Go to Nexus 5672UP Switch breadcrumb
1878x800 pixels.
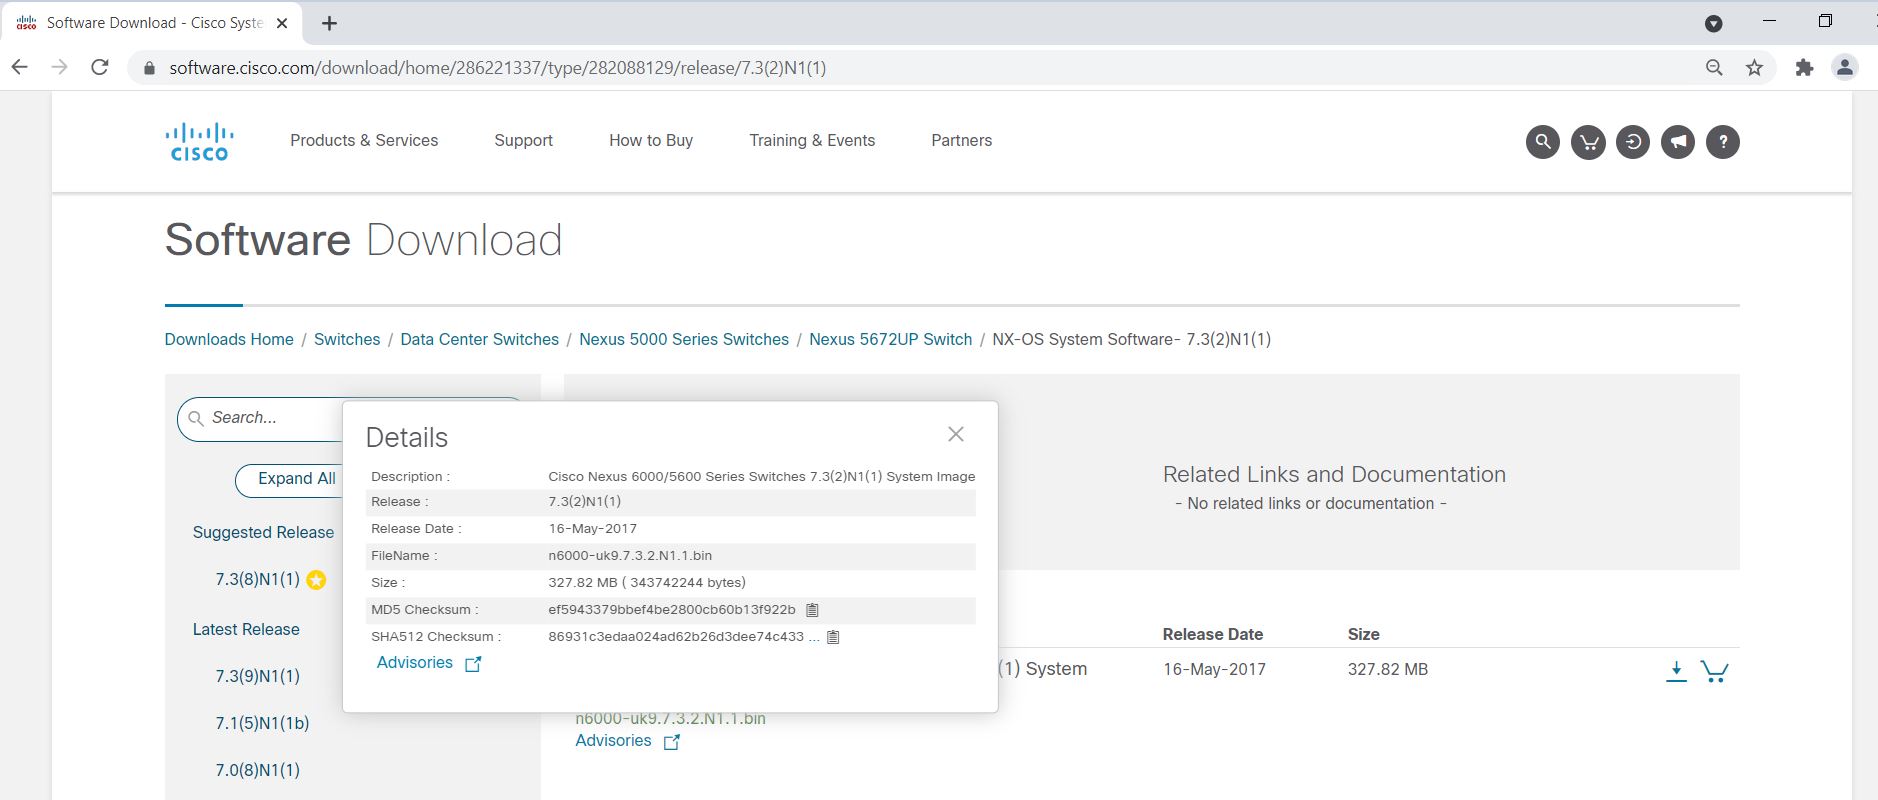891,339
